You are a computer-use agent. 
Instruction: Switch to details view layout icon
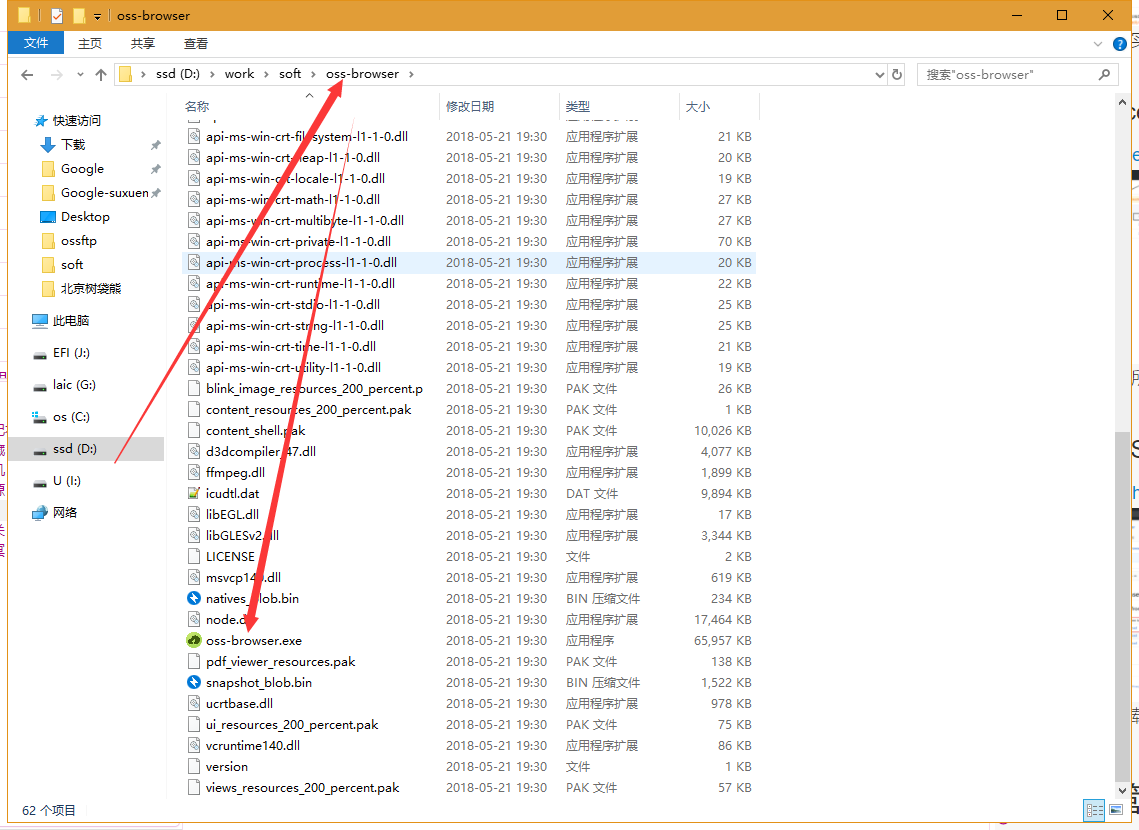pos(1094,810)
